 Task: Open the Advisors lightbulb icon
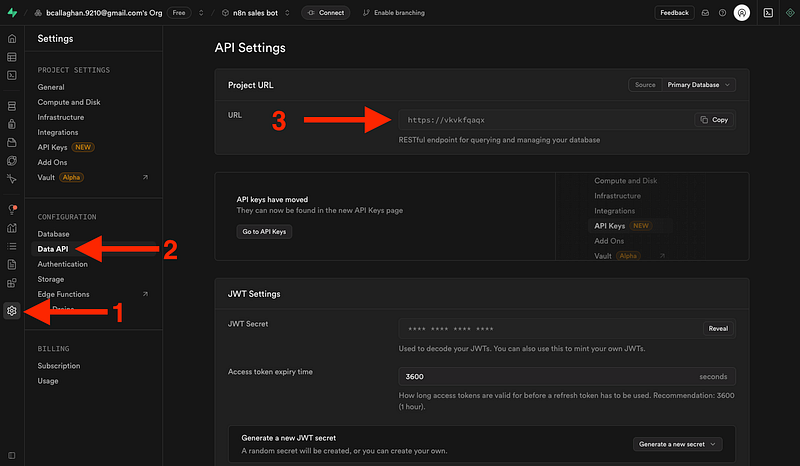pyautogui.click(x=12, y=209)
